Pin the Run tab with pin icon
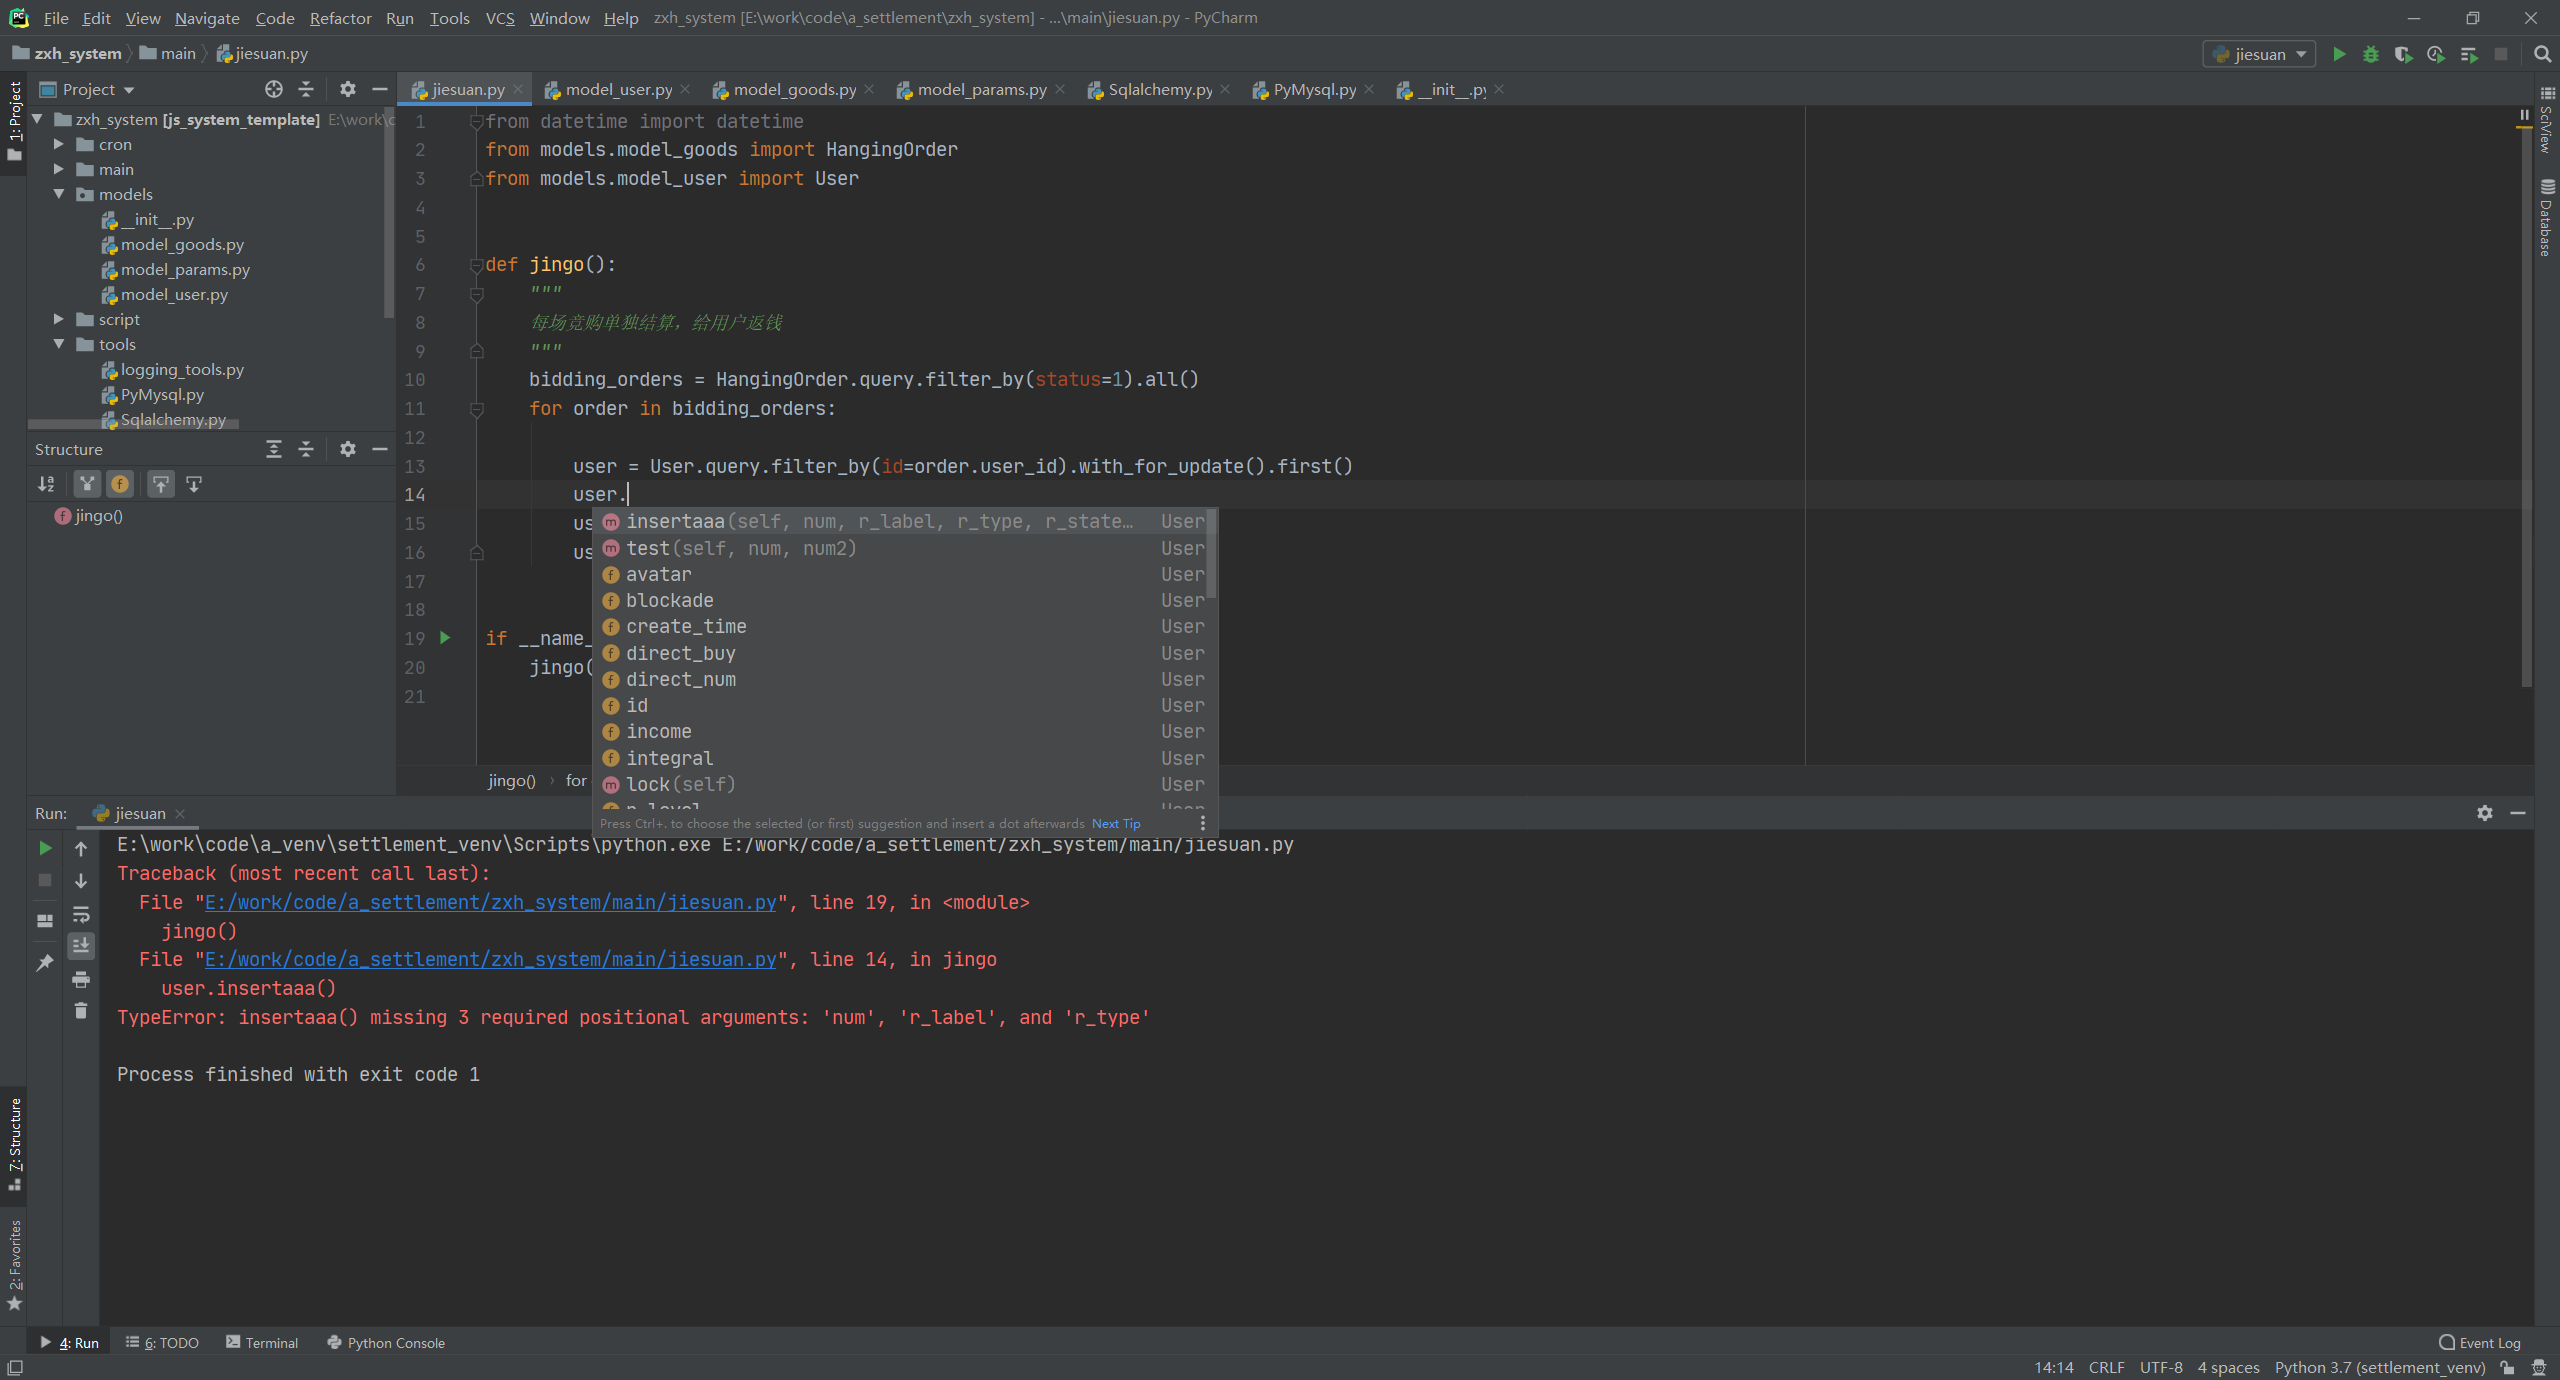This screenshot has height=1380, width=2560. [45, 963]
